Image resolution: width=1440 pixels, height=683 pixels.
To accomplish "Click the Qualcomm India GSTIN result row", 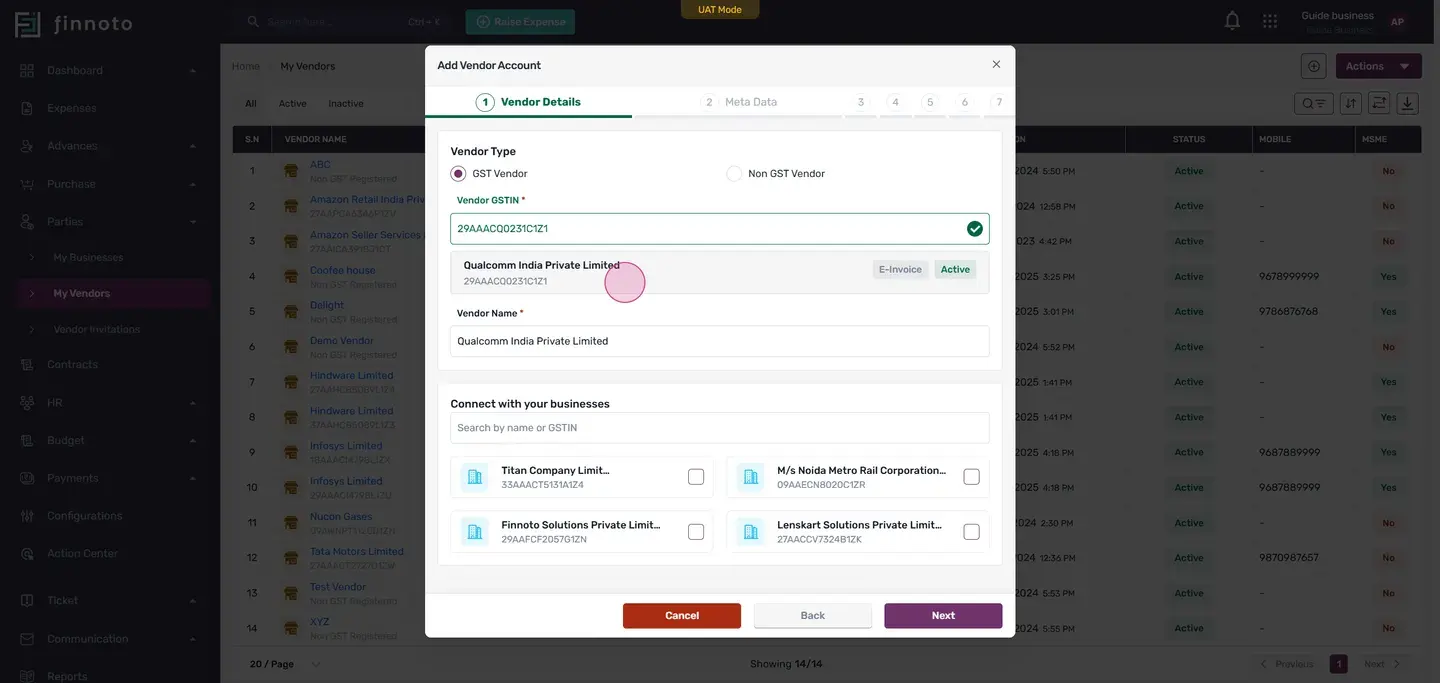I will point(720,273).
